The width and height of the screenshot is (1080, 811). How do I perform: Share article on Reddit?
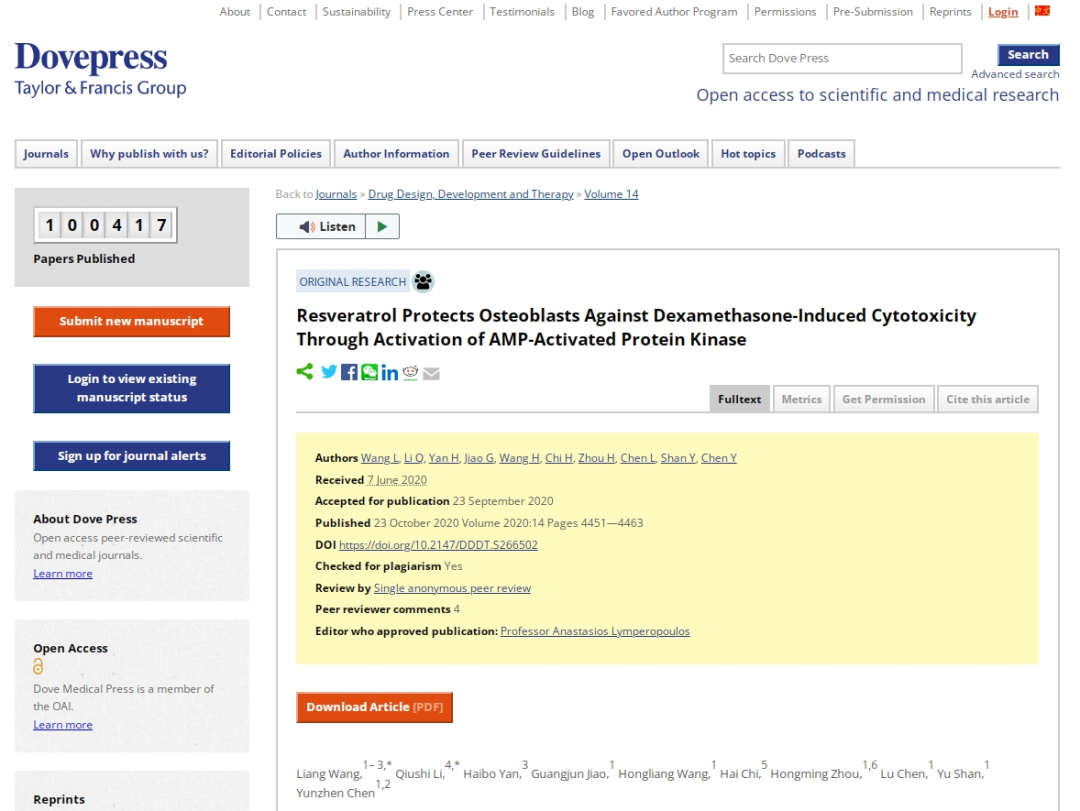411,373
